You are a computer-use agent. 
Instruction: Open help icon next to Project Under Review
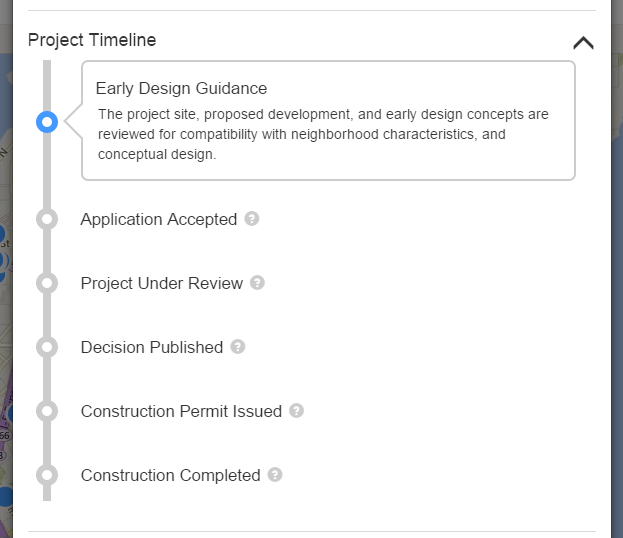point(258,282)
